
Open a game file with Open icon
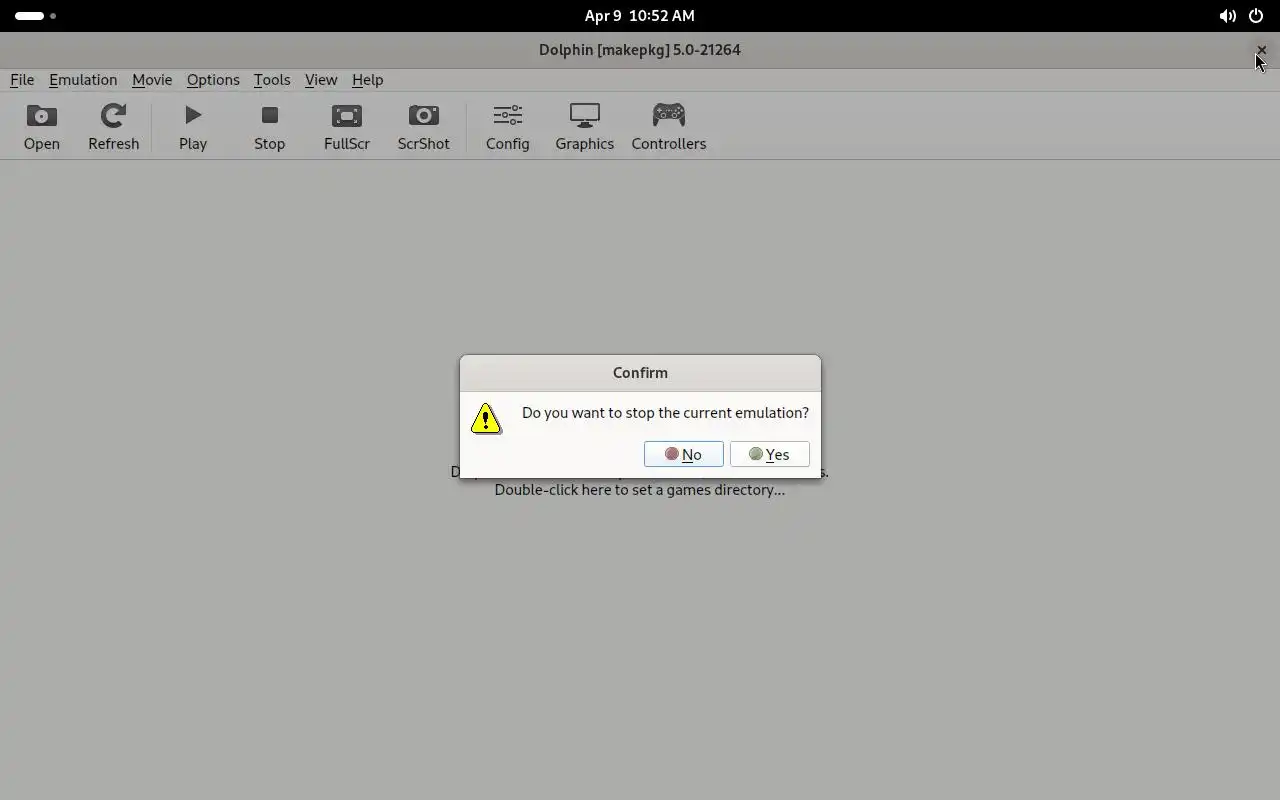(42, 127)
